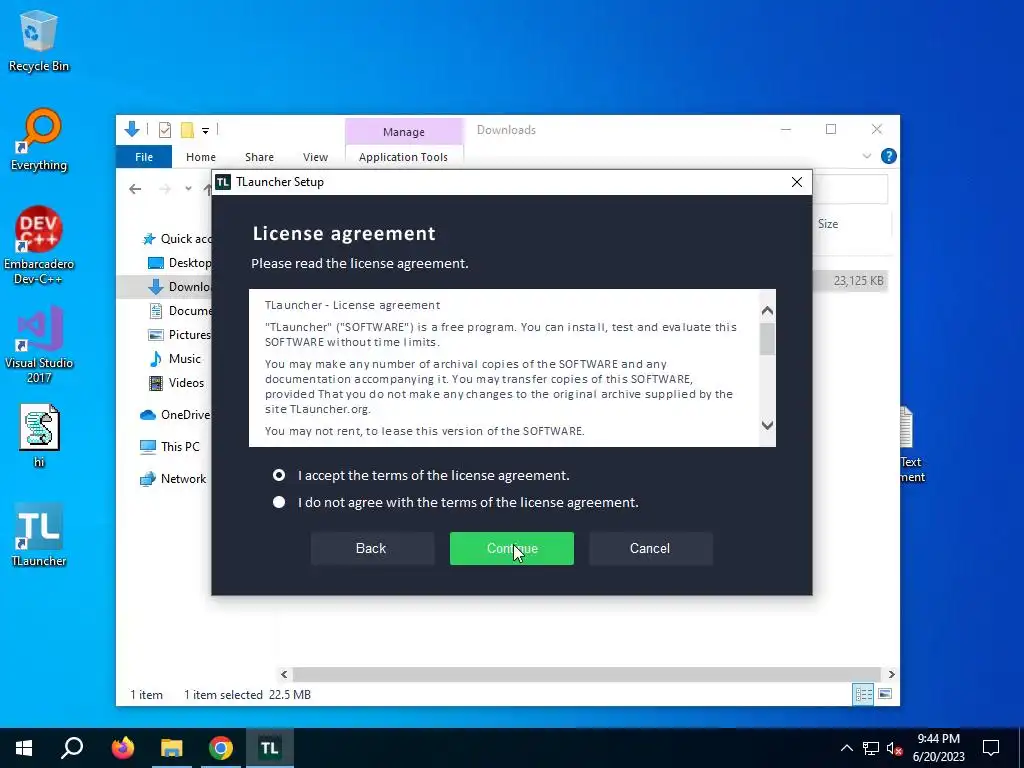Select Pictures in navigation pane
1024x768 pixels.
(179, 335)
